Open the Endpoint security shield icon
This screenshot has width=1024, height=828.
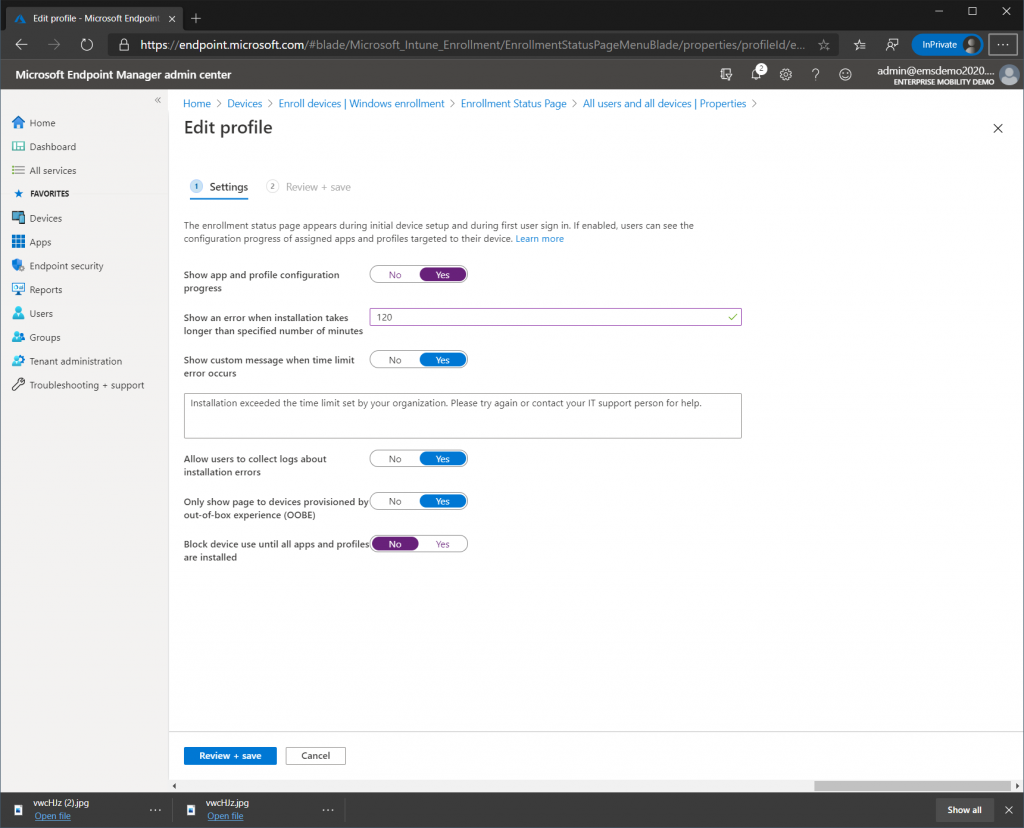[x=18, y=266]
